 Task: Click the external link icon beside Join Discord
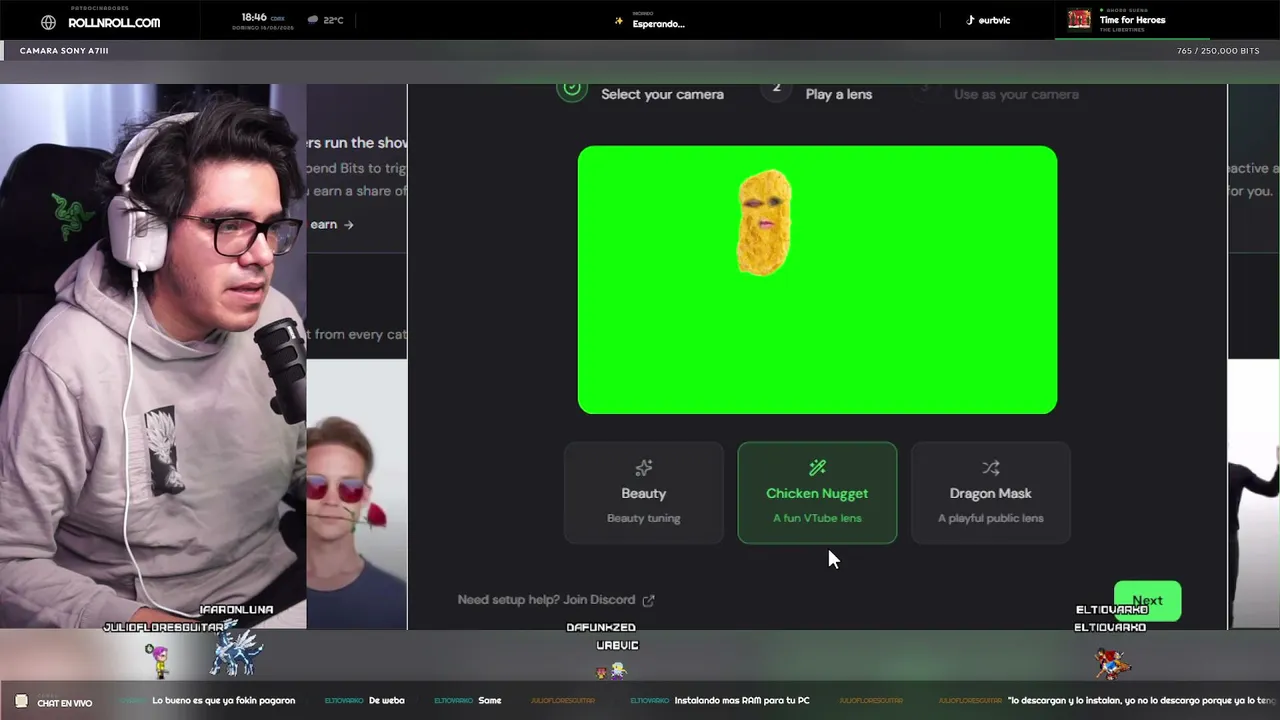point(648,600)
